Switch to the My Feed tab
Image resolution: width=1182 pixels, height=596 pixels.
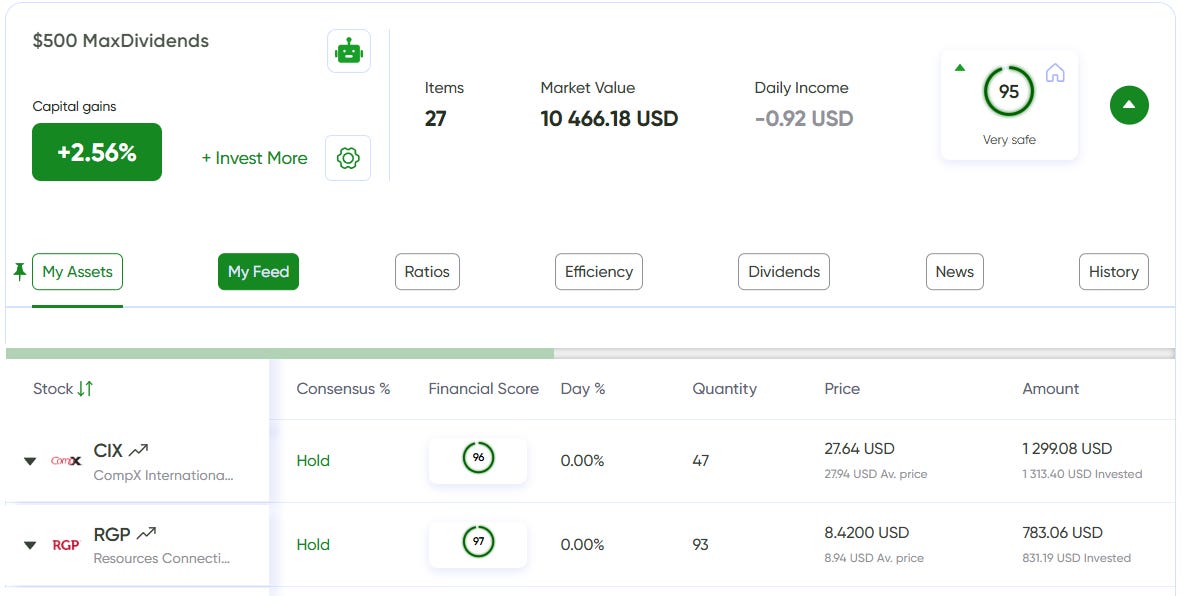tap(259, 272)
